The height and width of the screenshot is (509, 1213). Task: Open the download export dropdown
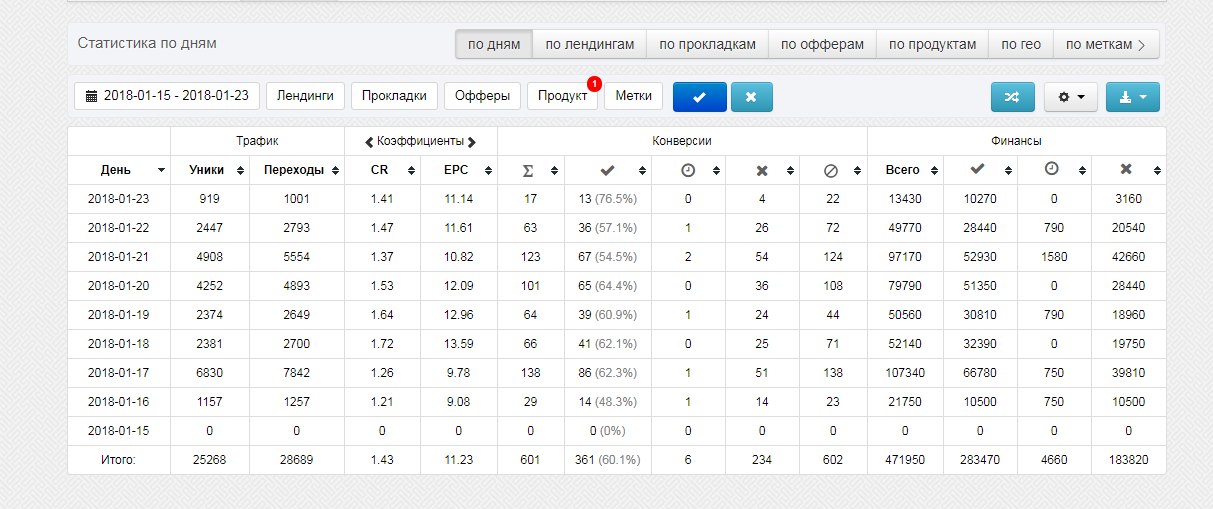(x=1133, y=97)
